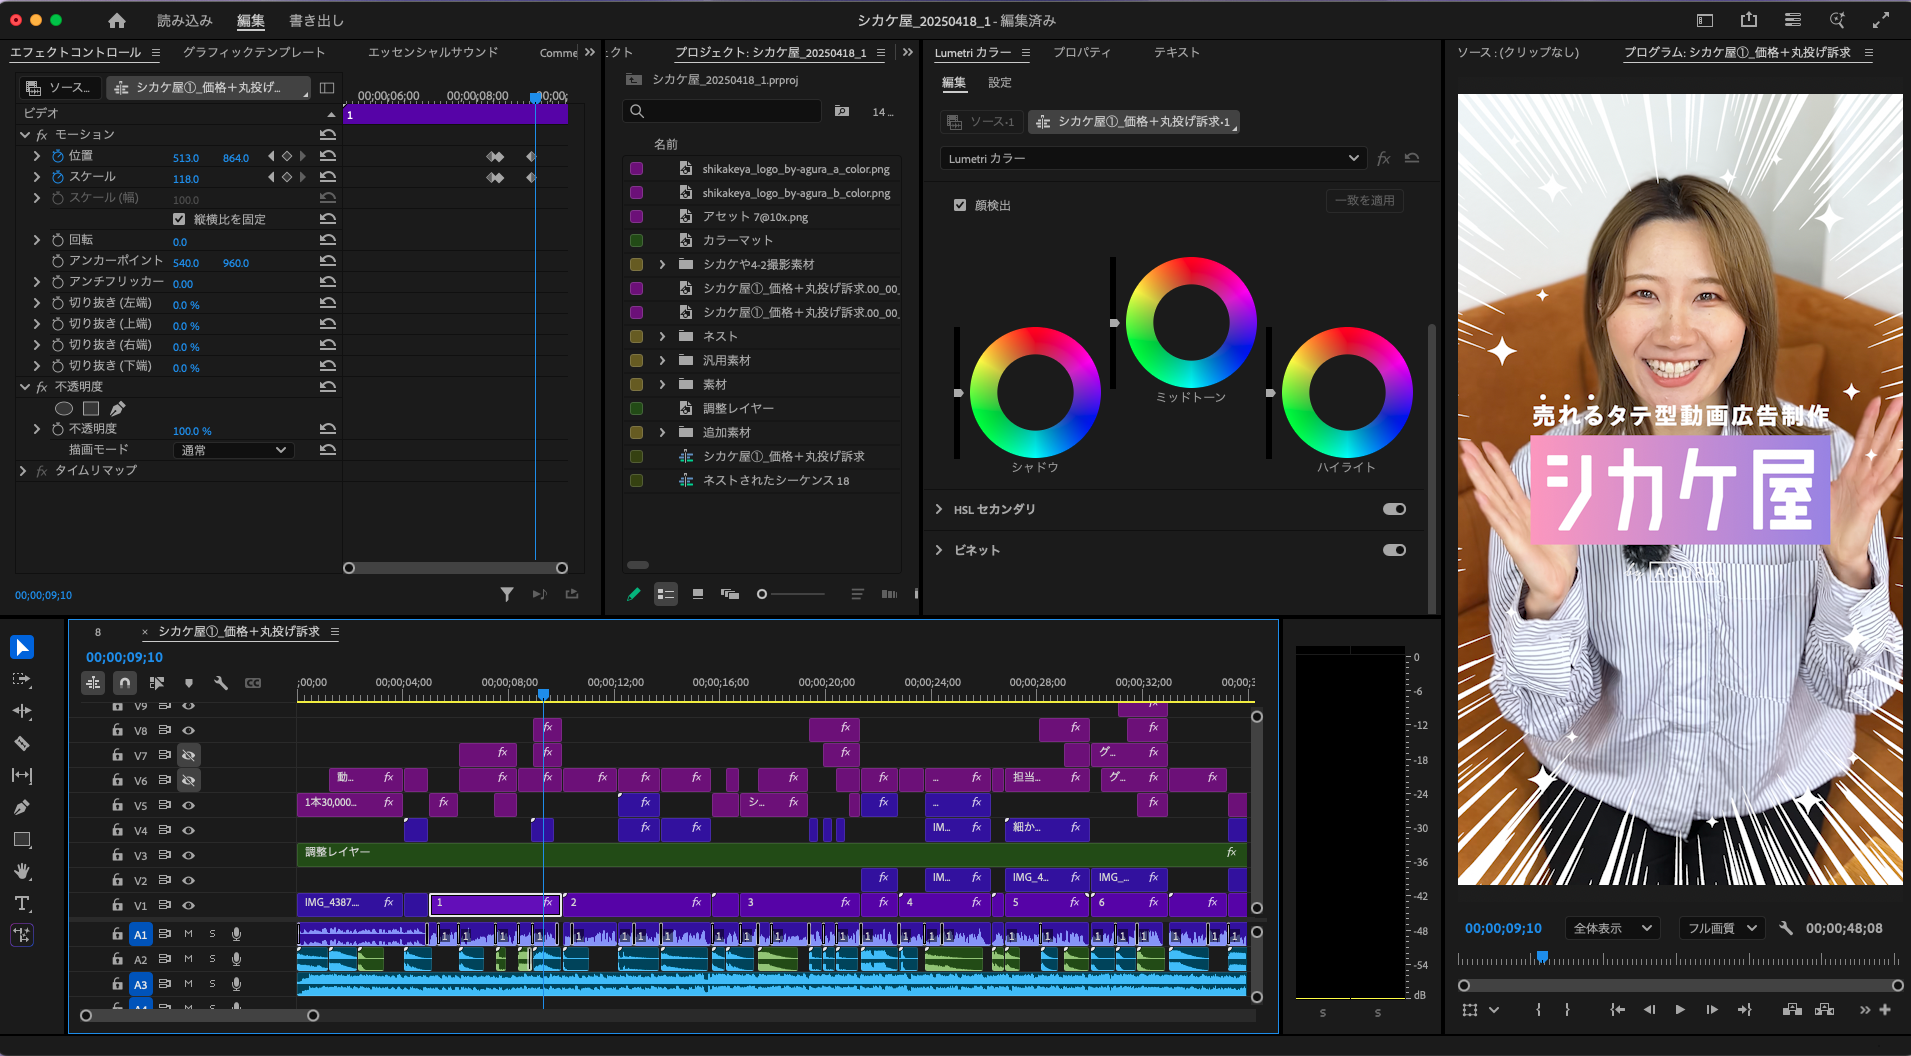Click the ソース‥ button in Effect Controls
Image resolution: width=1911 pixels, height=1056 pixels.
coord(59,88)
